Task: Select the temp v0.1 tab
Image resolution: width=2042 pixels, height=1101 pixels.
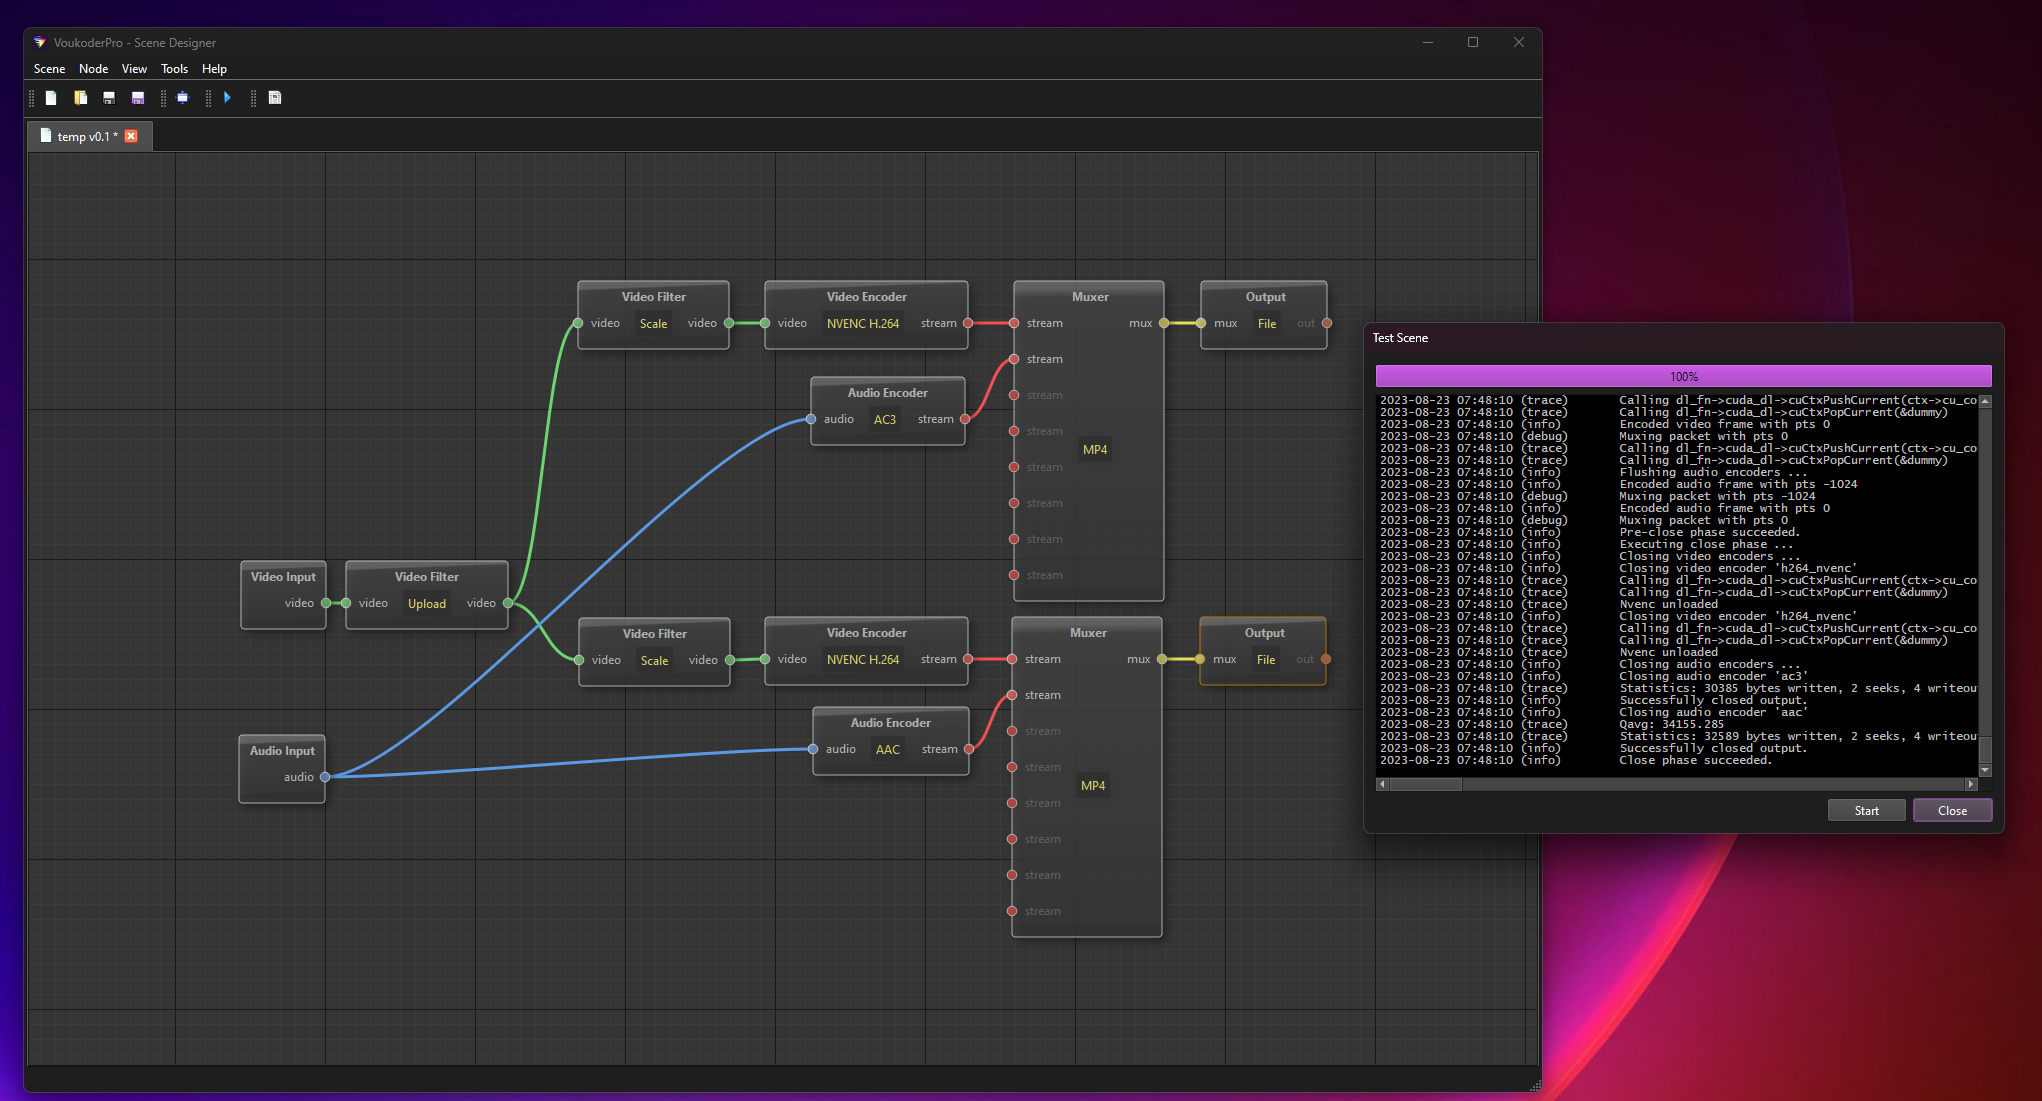Action: 86,136
